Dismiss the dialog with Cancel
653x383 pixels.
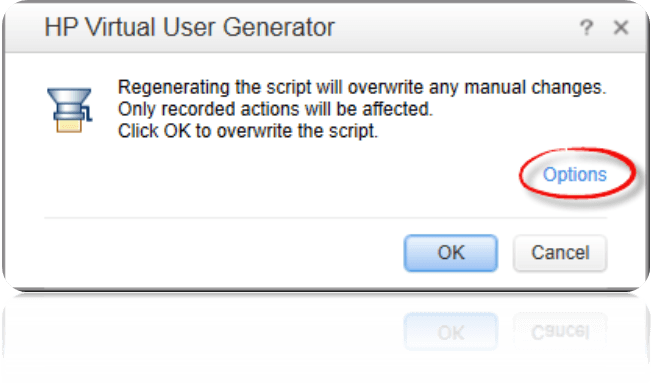tap(560, 253)
